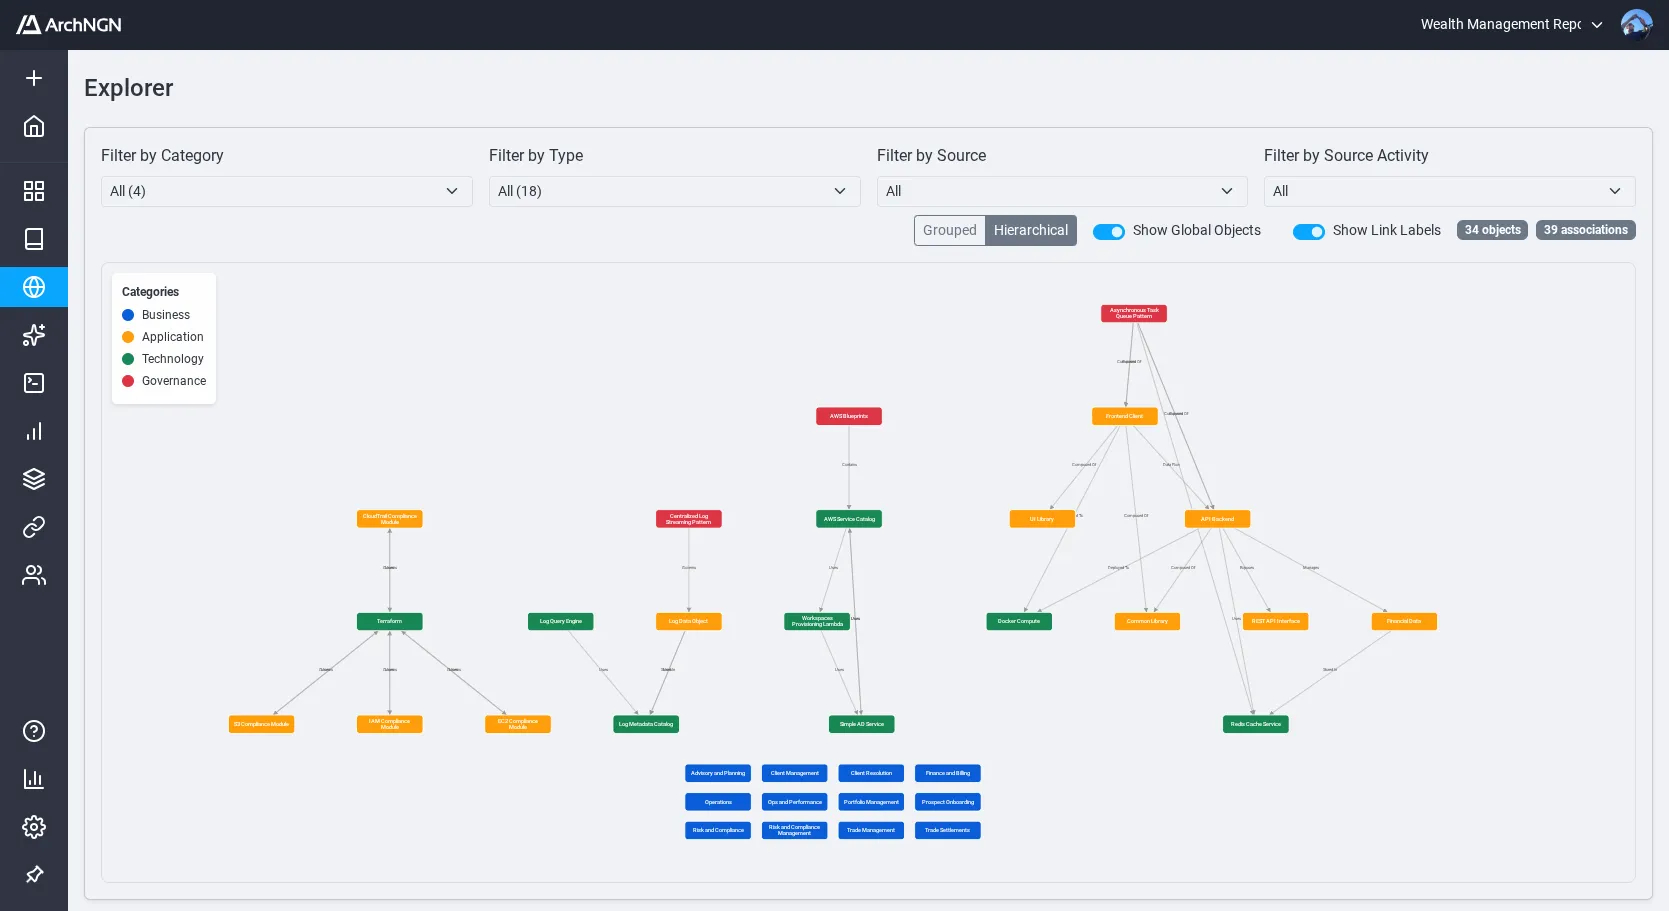The width and height of the screenshot is (1669, 911).
Task: Turn off Show Link Labels
Action: point(1308,231)
